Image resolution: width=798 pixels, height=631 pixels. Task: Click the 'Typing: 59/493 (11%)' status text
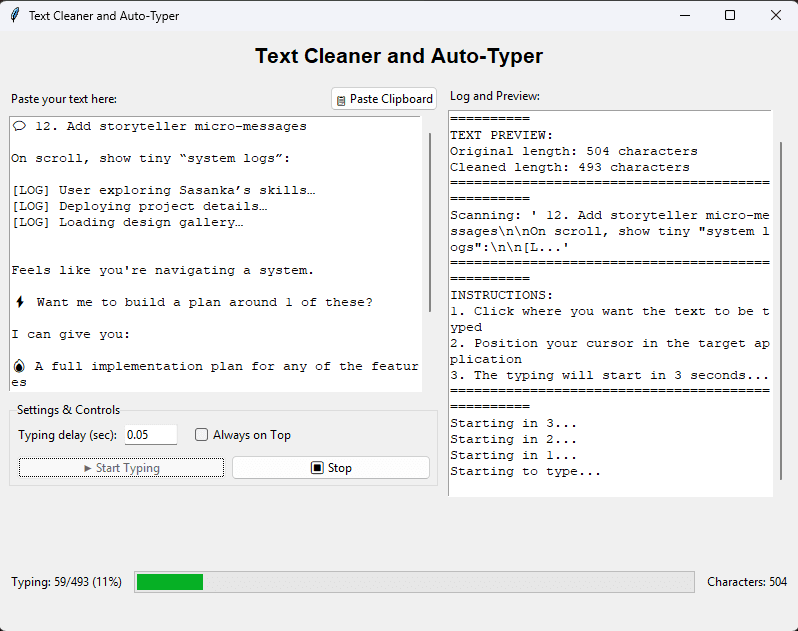pyautogui.click(x=67, y=582)
